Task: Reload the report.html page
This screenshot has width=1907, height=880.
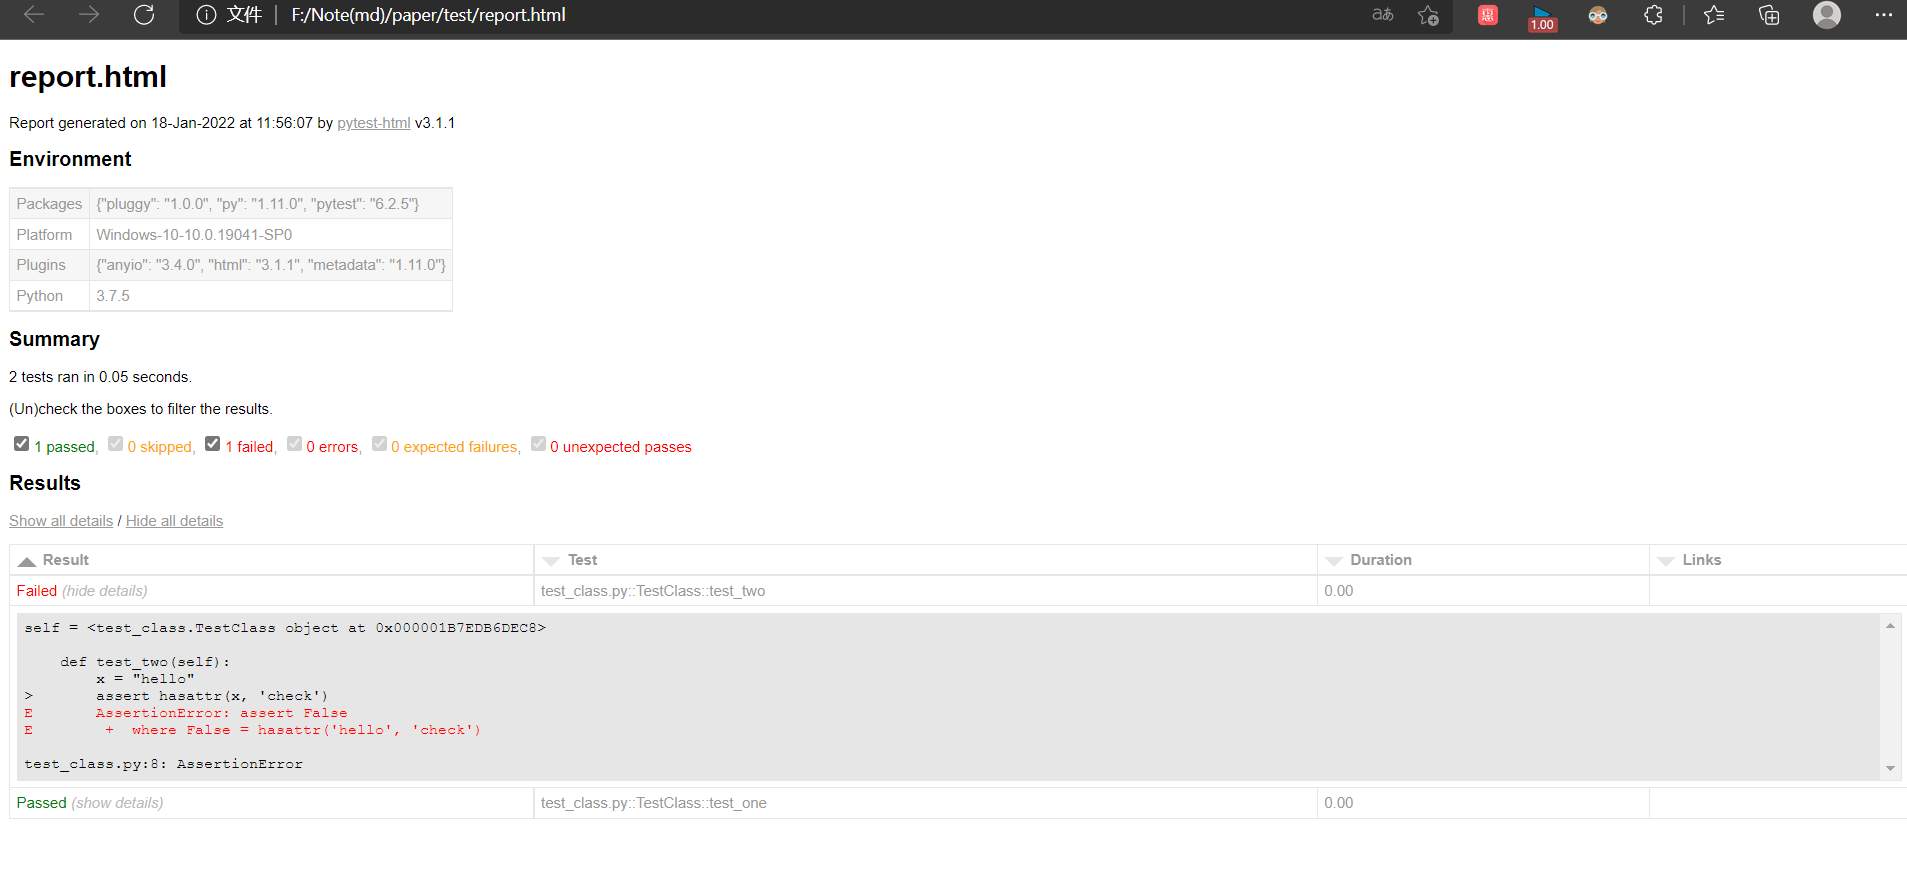Action: pos(144,15)
